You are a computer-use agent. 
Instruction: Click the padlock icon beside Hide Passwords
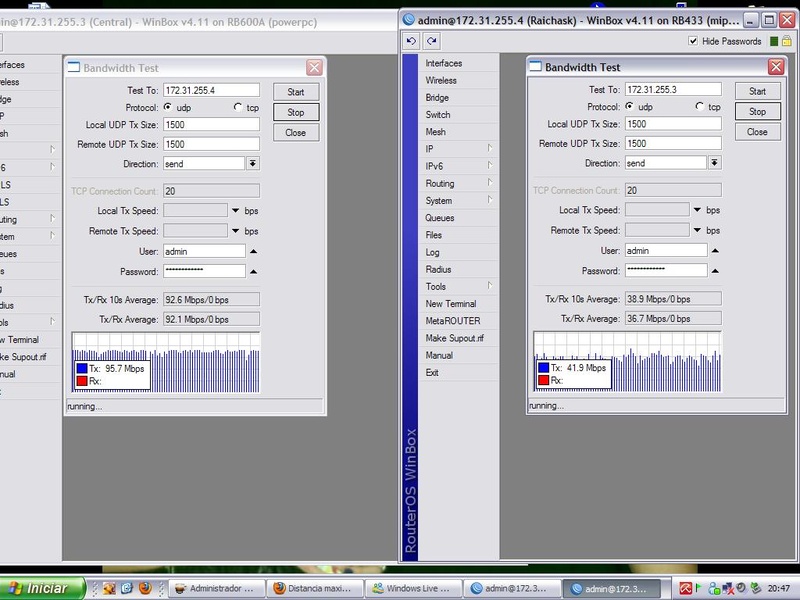pos(786,41)
